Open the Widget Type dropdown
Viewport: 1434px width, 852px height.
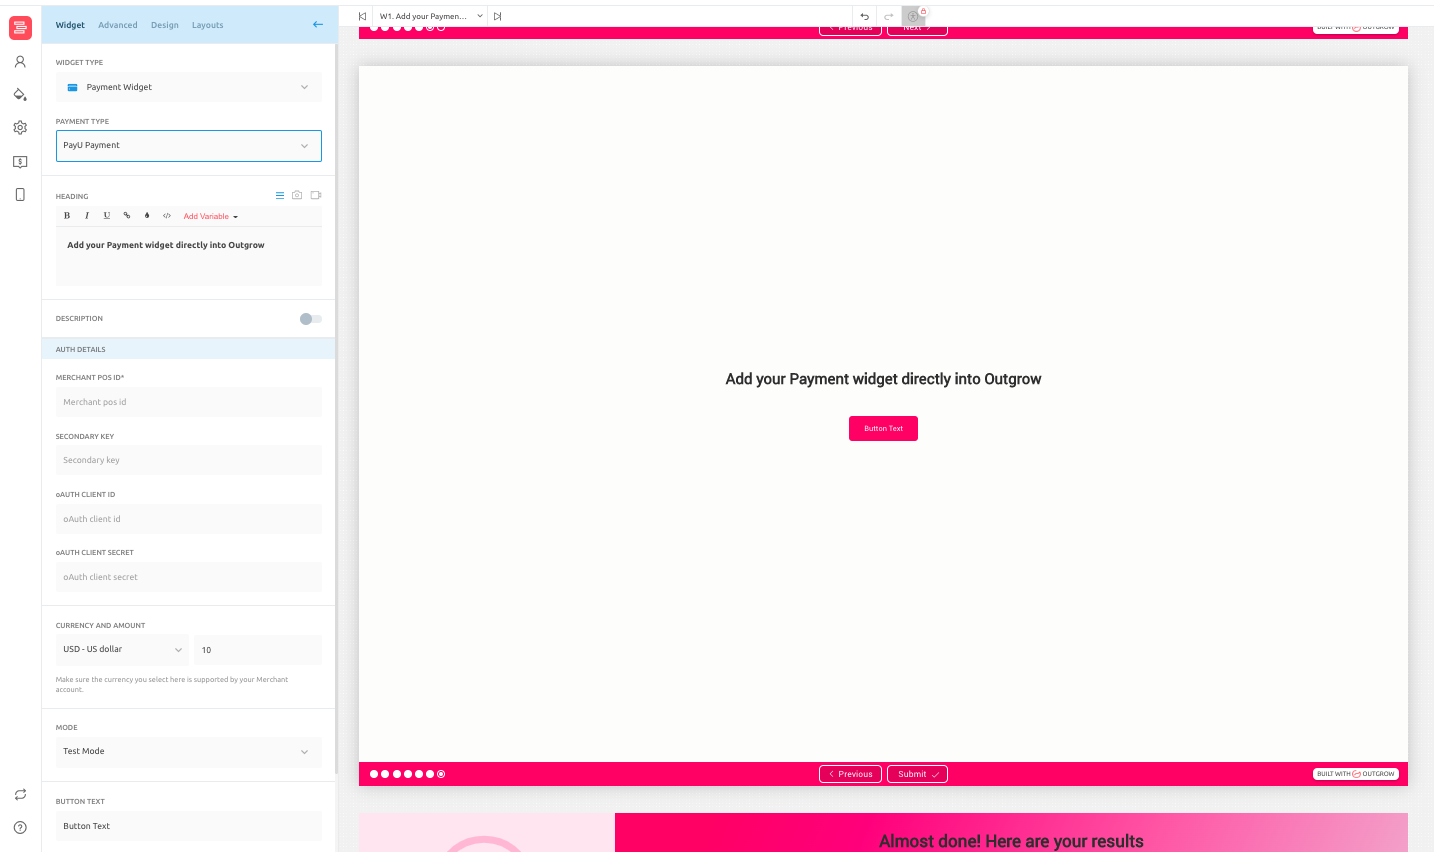point(189,87)
